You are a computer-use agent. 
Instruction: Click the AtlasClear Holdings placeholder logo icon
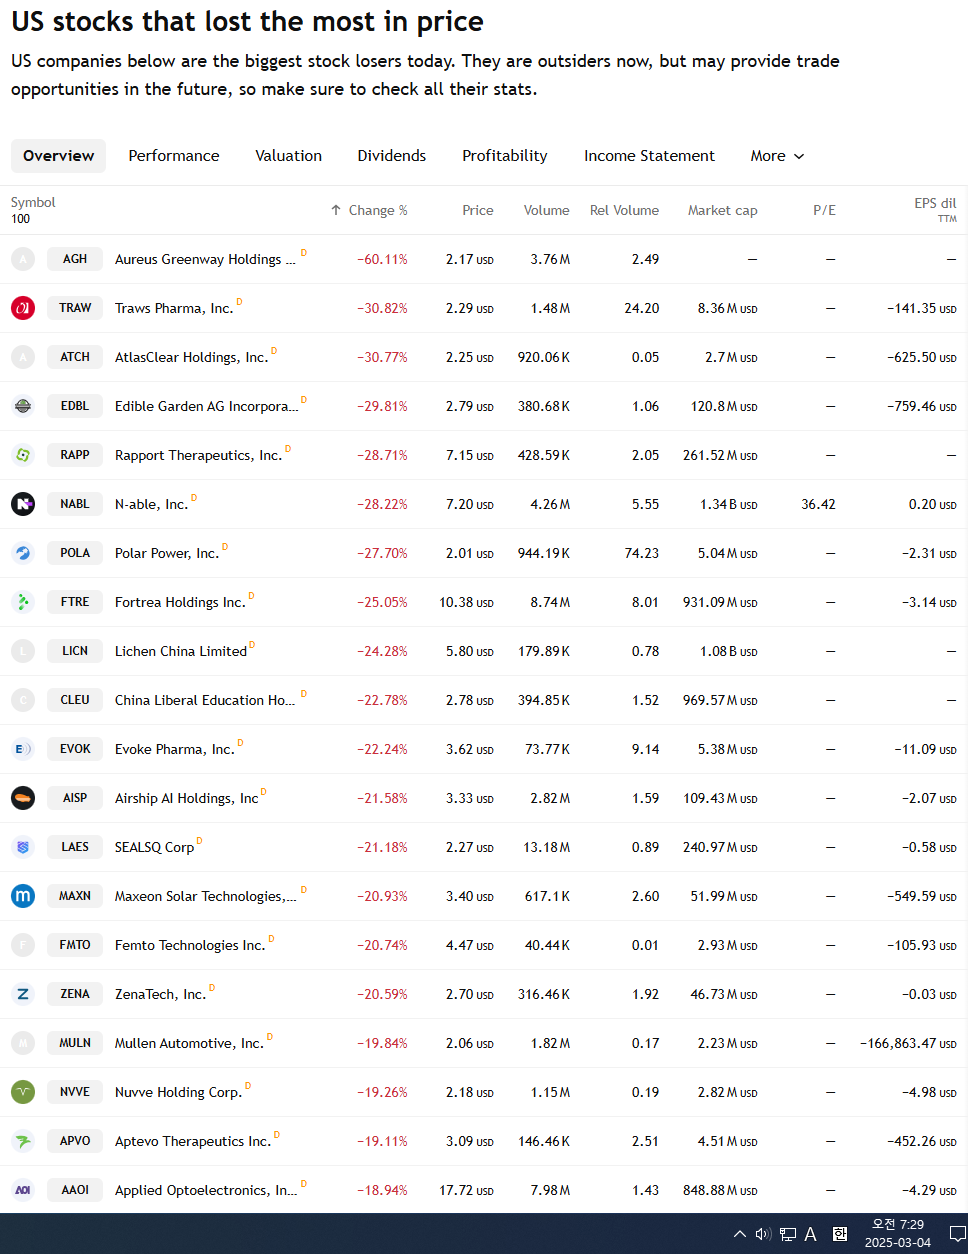tap(23, 357)
